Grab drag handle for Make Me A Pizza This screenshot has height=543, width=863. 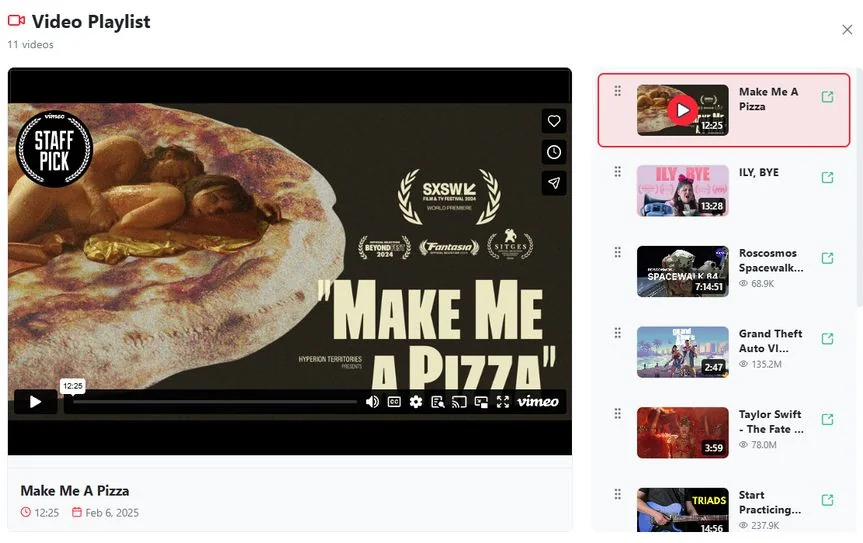618,91
